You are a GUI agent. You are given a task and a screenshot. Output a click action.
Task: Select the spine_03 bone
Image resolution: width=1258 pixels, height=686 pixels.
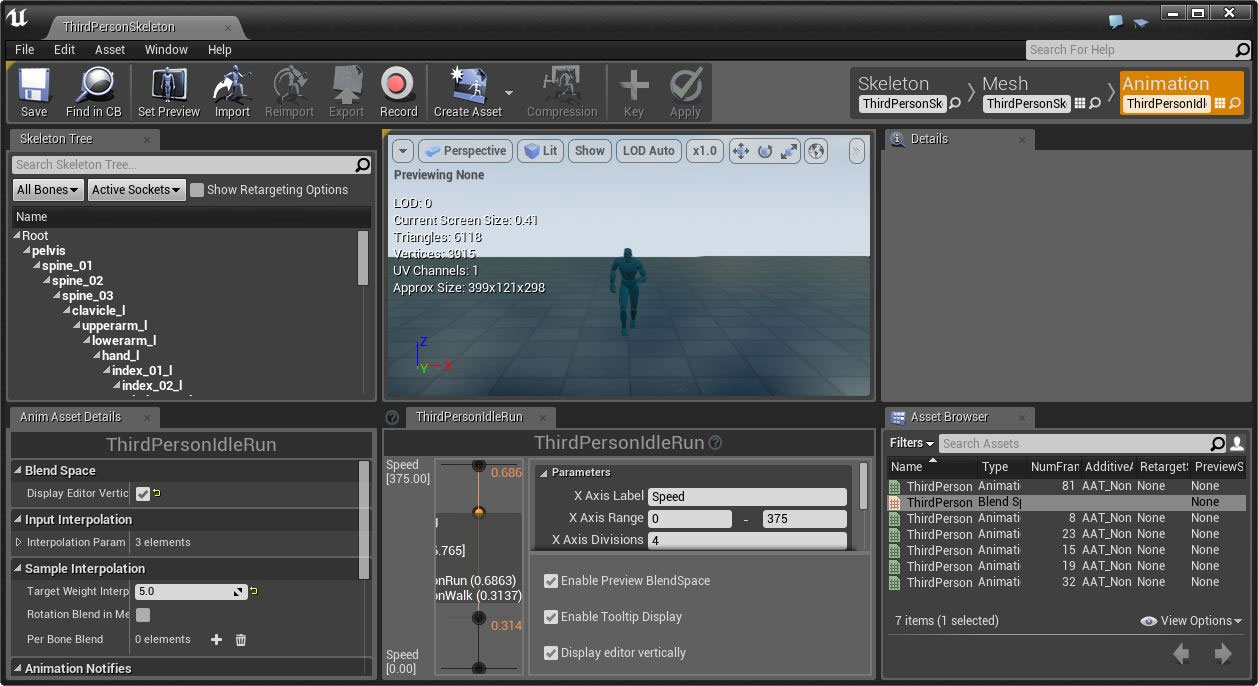(88, 296)
